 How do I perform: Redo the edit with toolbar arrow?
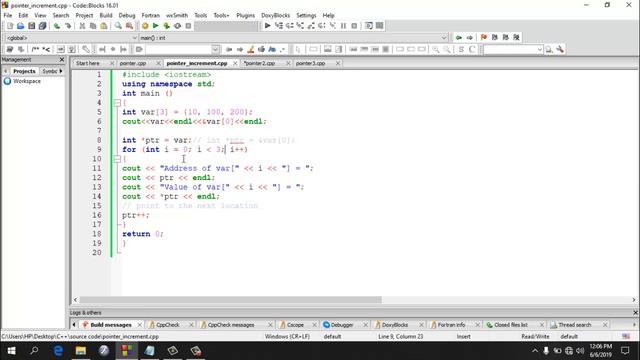68,26
